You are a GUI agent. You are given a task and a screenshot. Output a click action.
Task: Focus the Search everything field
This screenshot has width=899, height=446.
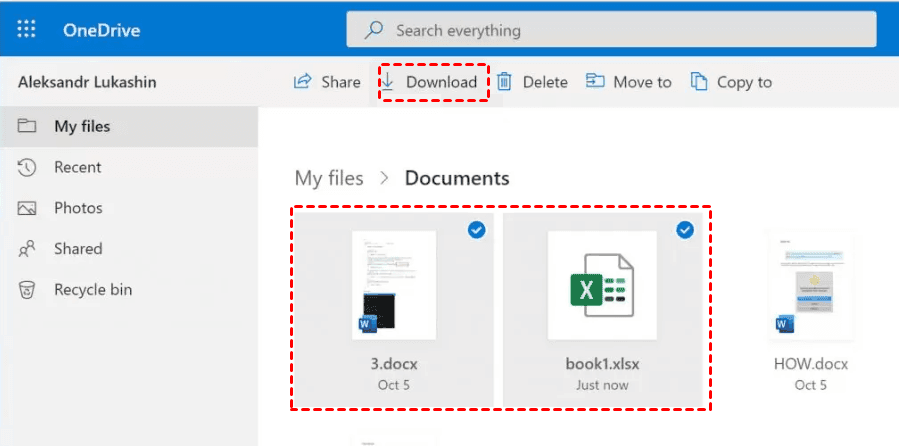pos(611,29)
